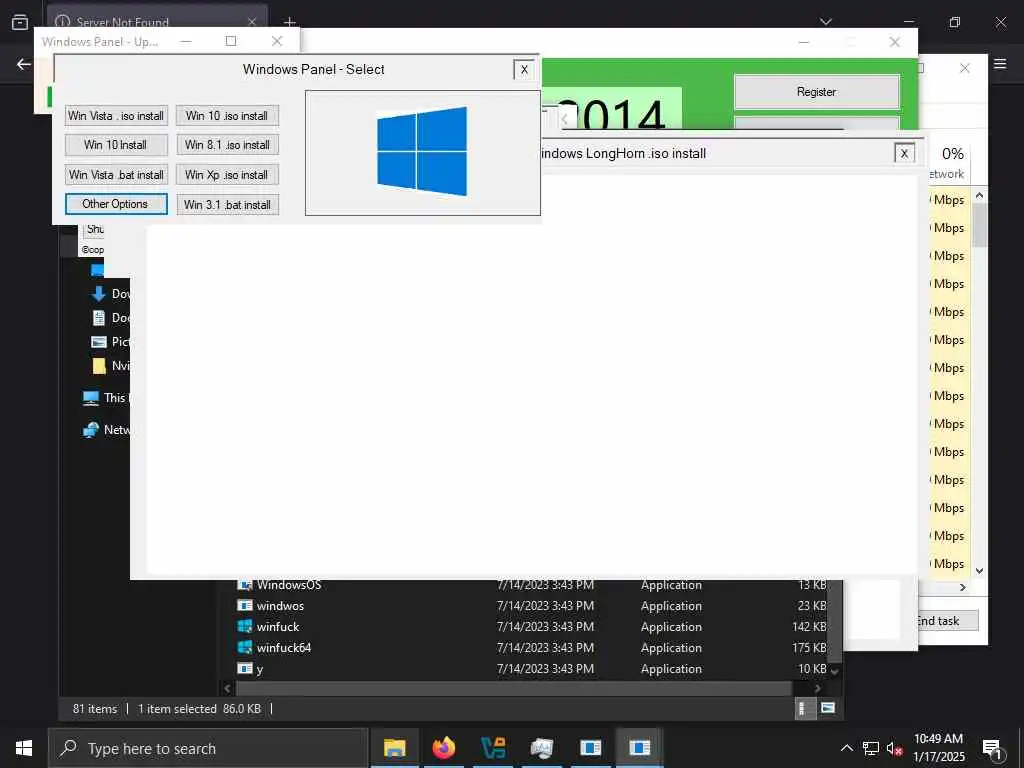Click the Shu button under Windows Panel
Viewport: 1024px width, 768px height.
coord(95,229)
